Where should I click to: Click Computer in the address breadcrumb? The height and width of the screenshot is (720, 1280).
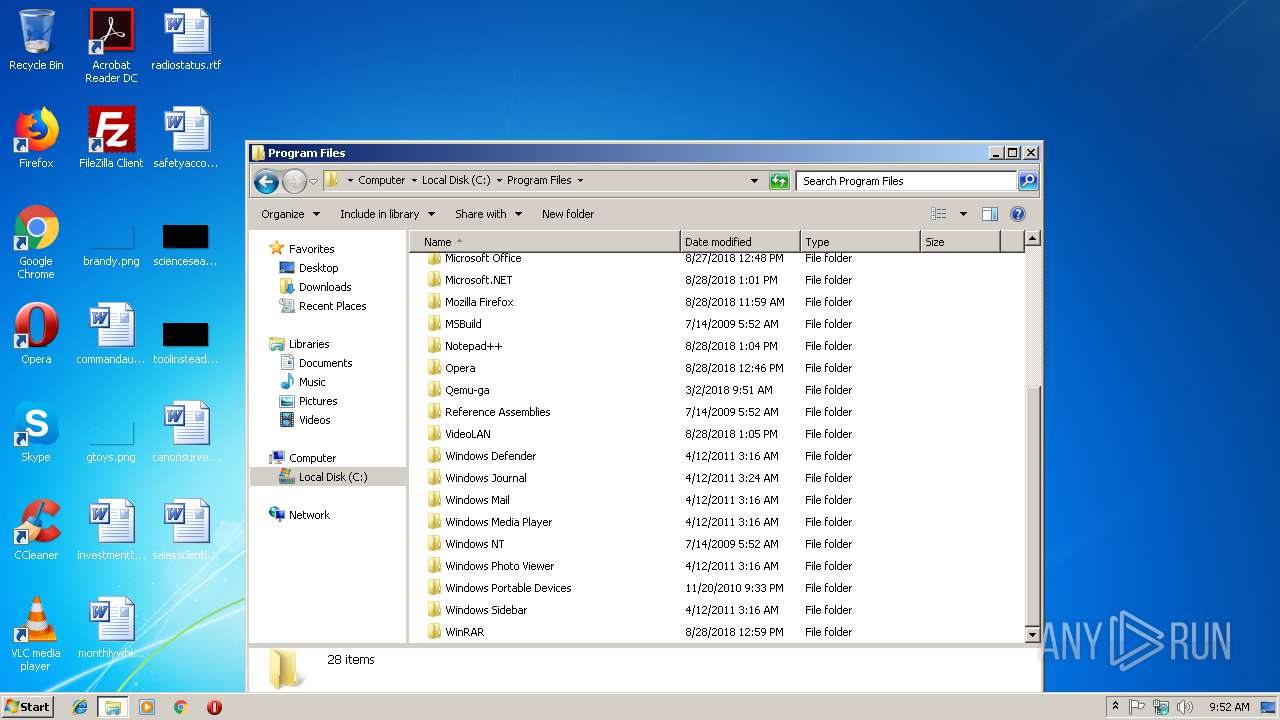coord(381,181)
